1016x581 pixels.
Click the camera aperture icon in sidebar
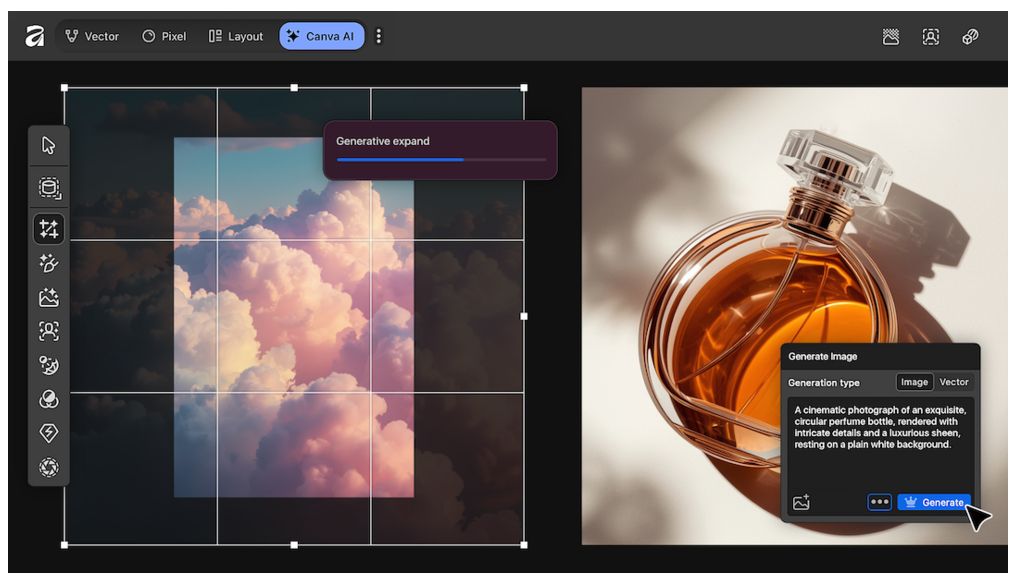pos(48,467)
